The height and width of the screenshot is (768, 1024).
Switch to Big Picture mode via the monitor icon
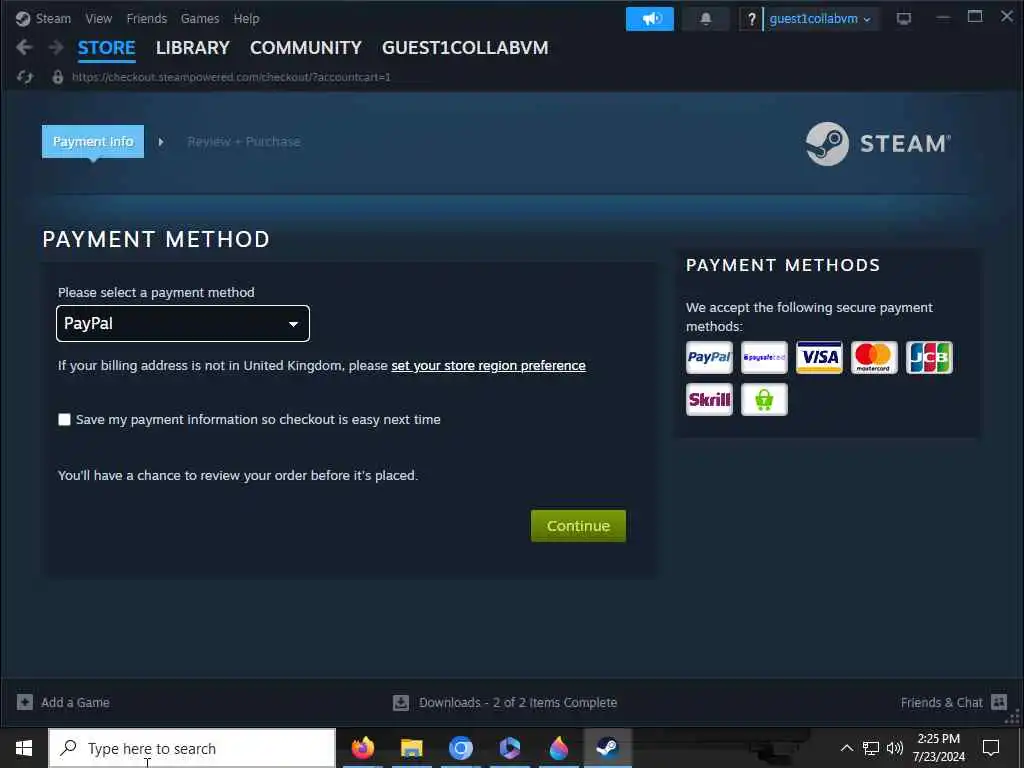pyautogui.click(x=904, y=19)
